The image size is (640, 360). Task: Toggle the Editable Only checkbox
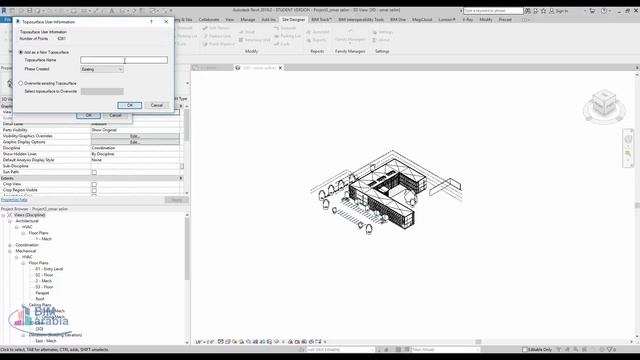525,350
